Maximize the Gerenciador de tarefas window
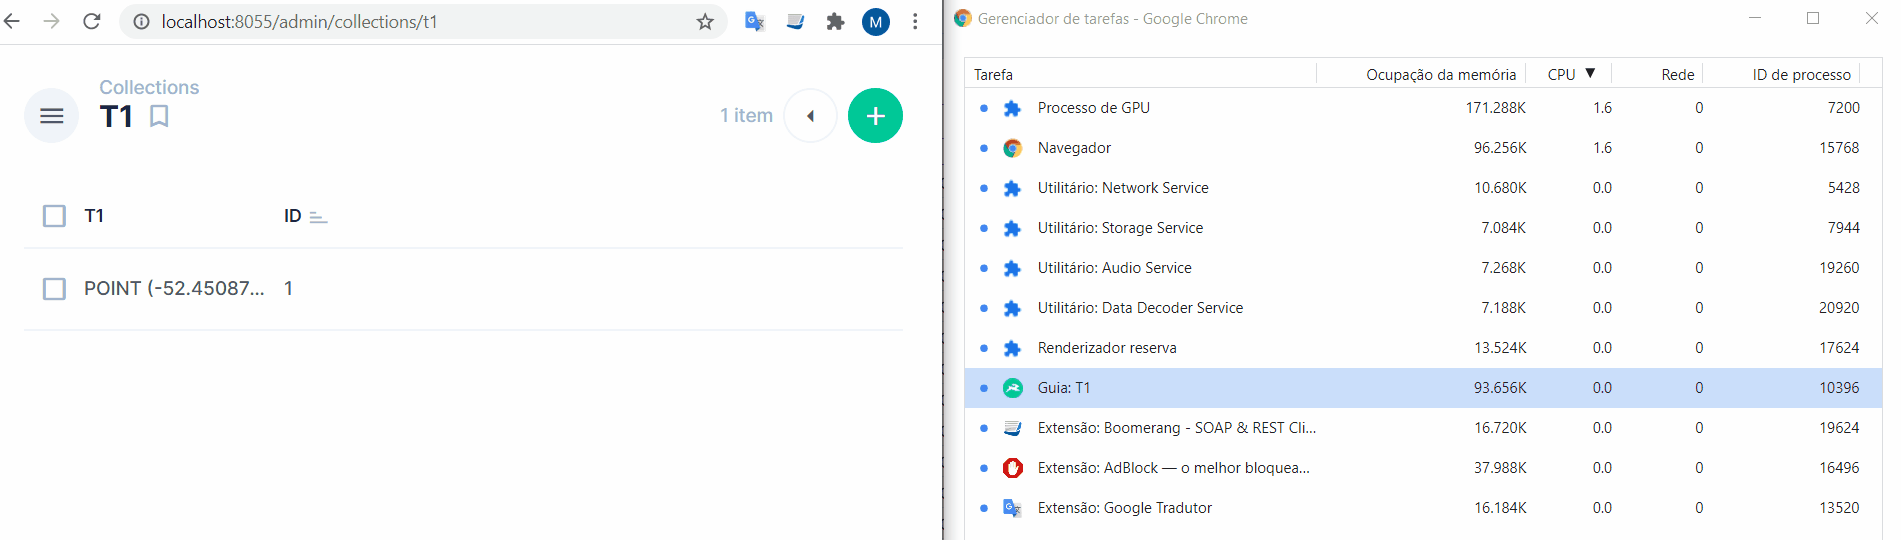The image size is (1901, 540). click(1813, 18)
